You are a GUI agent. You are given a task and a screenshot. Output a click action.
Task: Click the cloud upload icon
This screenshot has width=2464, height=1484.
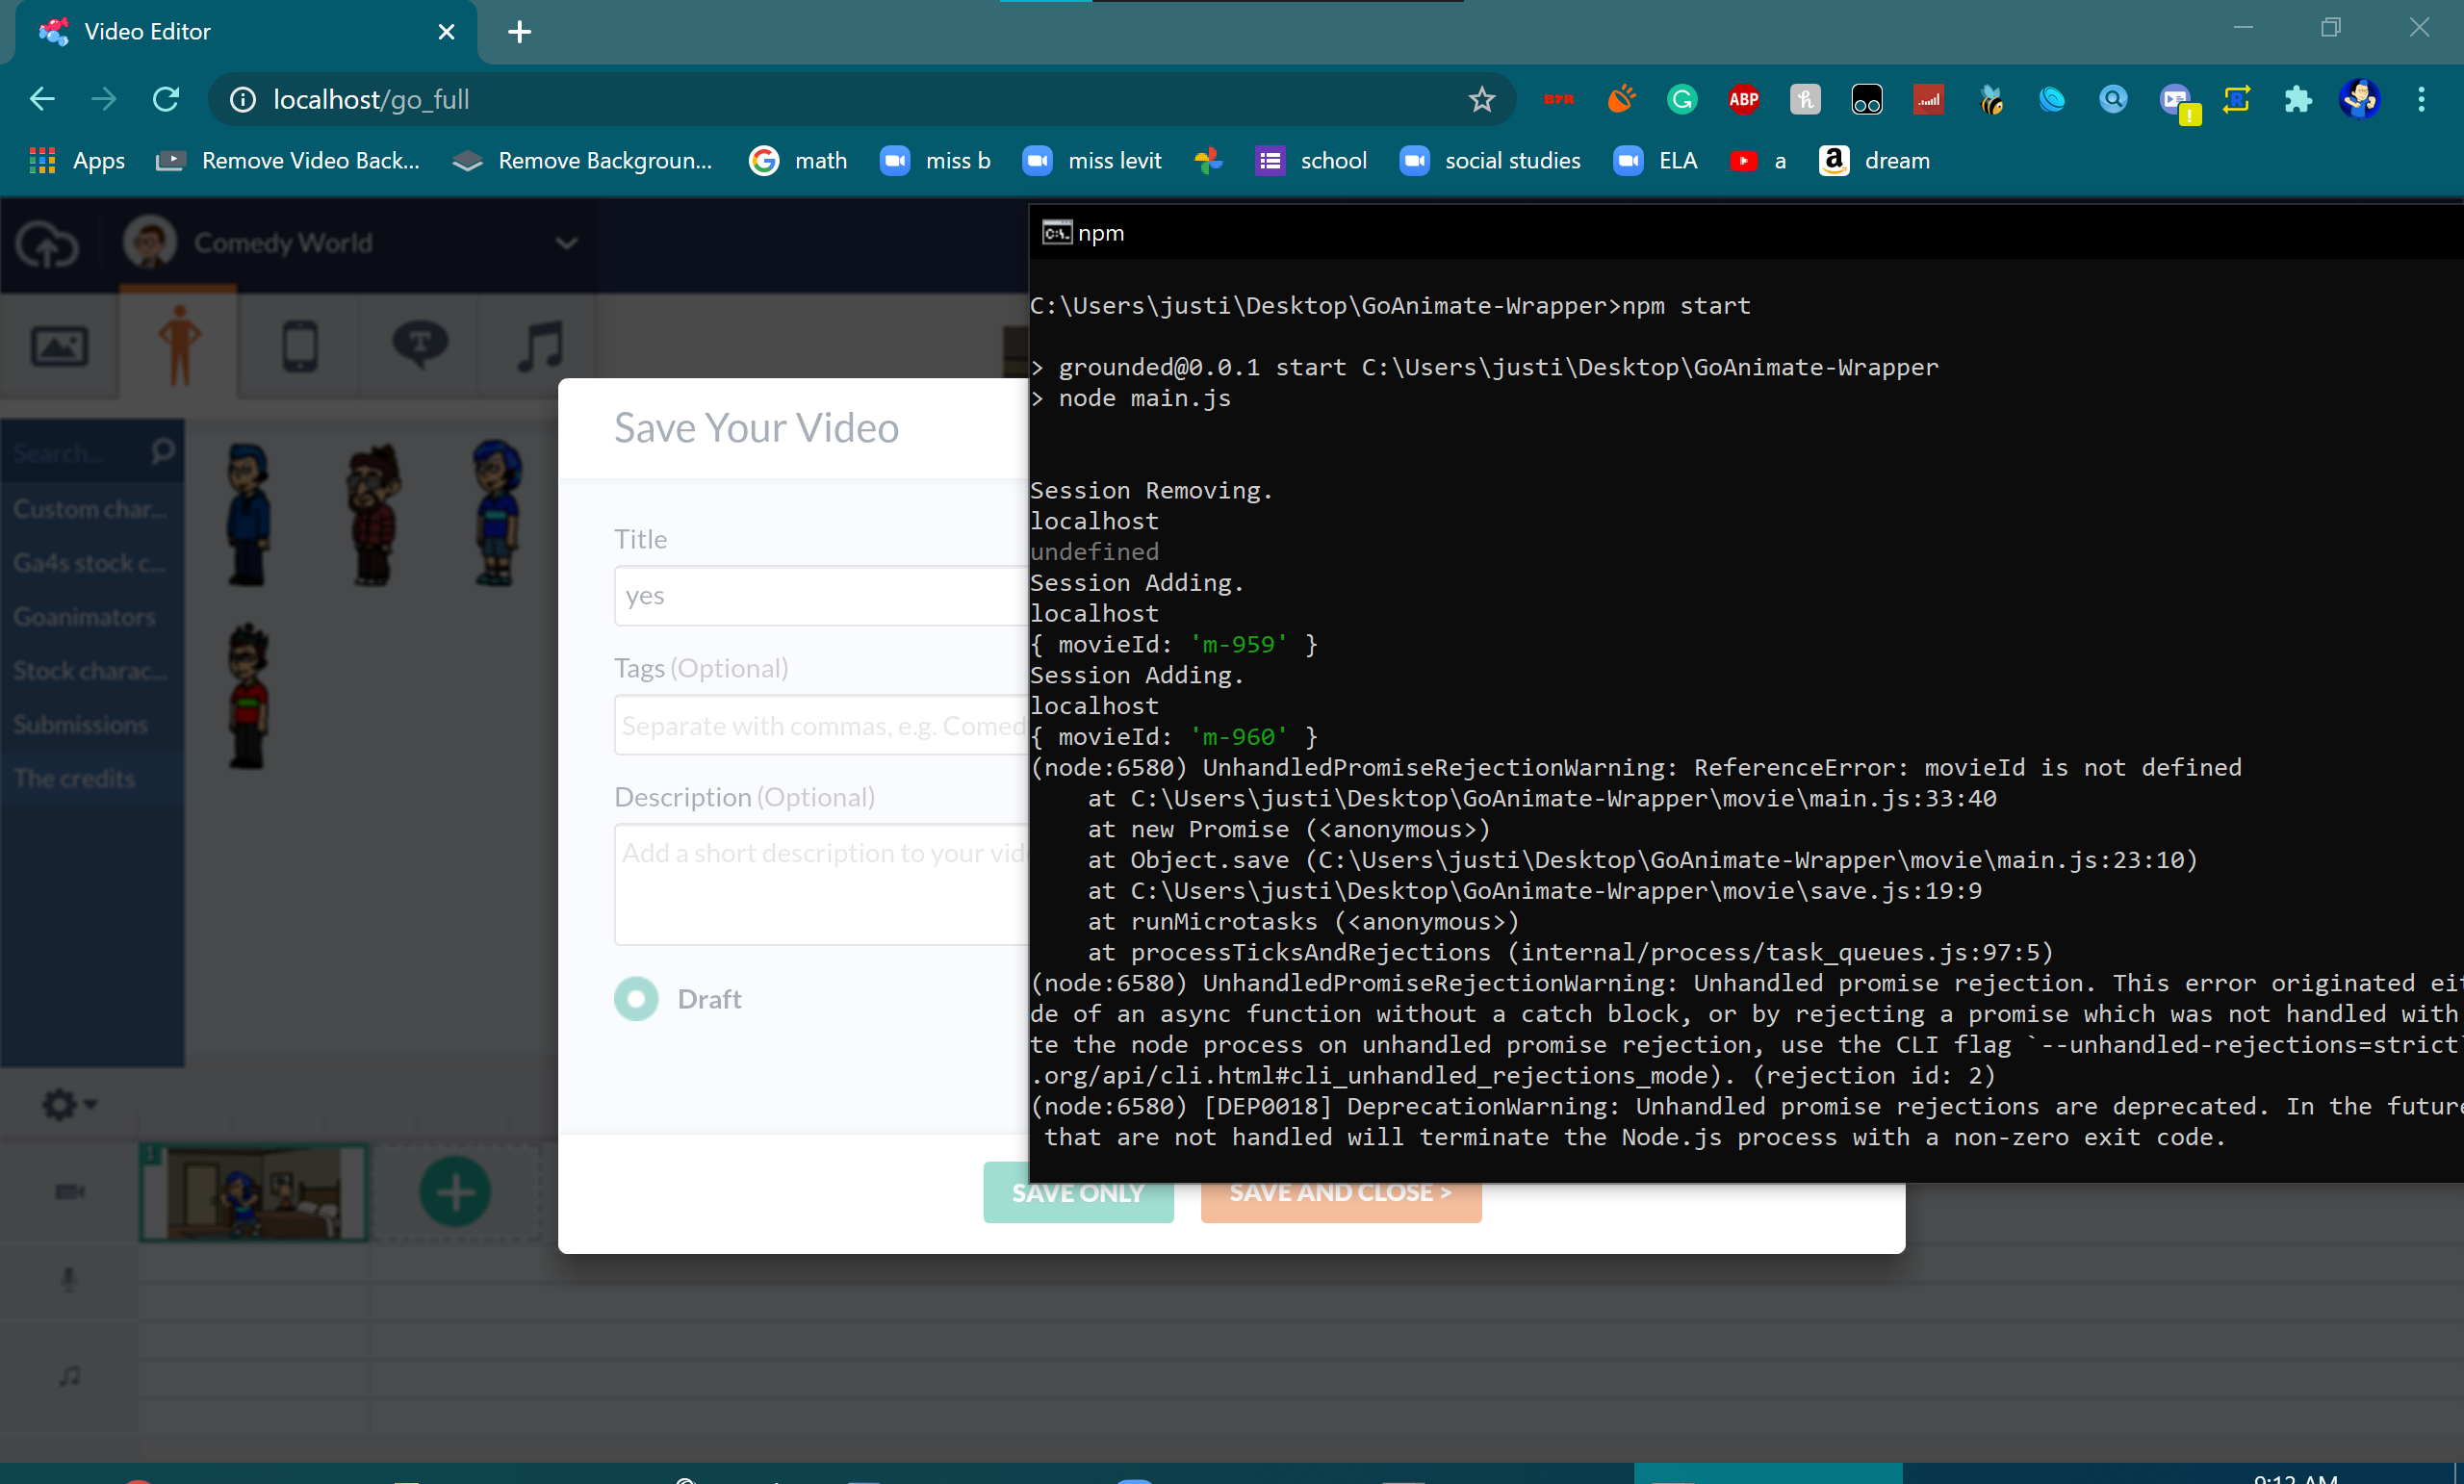(47, 244)
